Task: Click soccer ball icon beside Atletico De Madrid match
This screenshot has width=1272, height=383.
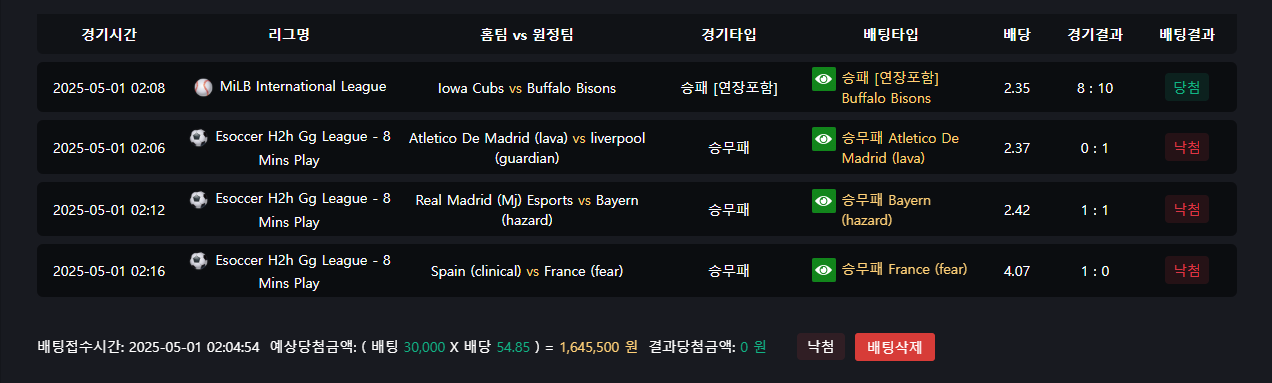Action: [198, 137]
